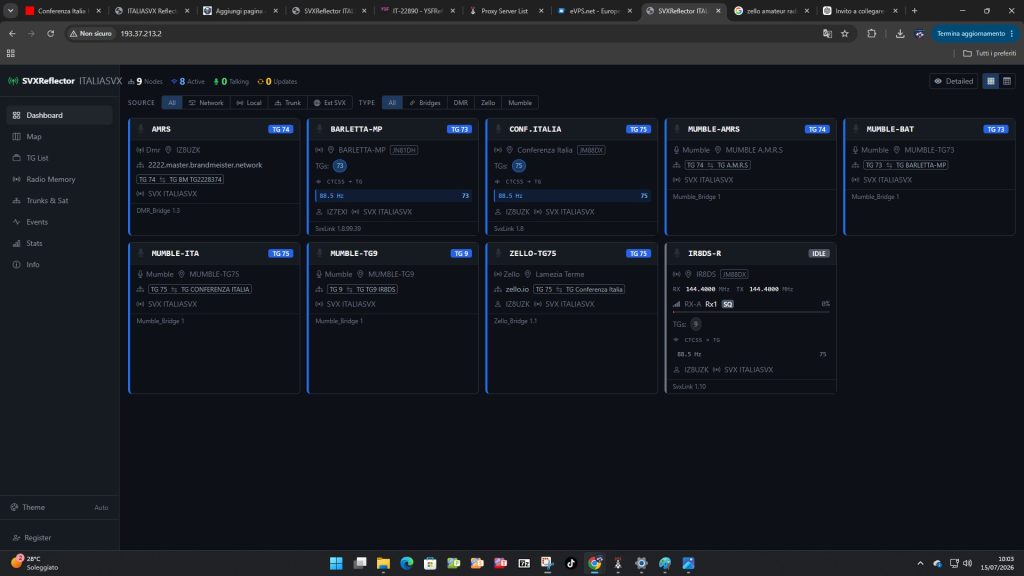Screen dimensions: 1024x576
Task: Switch to the card grid view icon
Action: pyautogui.click(x=991, y=81)
